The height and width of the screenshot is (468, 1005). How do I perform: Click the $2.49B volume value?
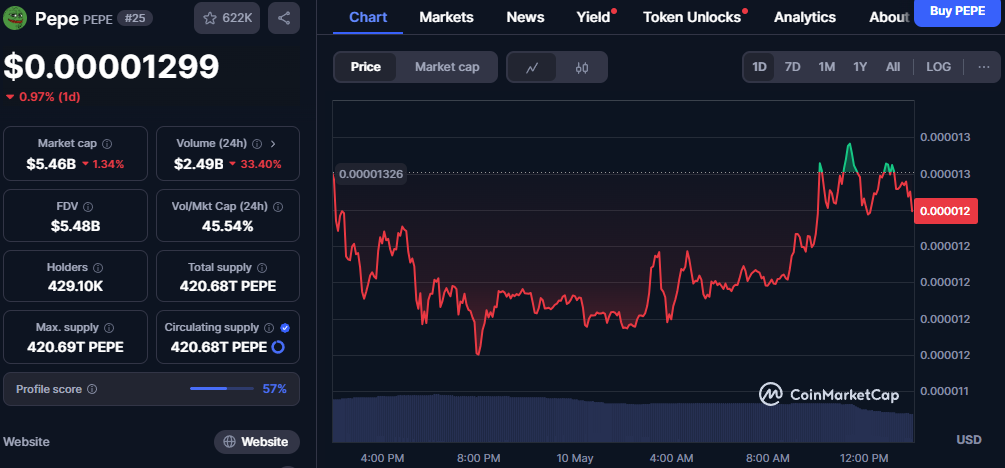[x=198, y=163]
